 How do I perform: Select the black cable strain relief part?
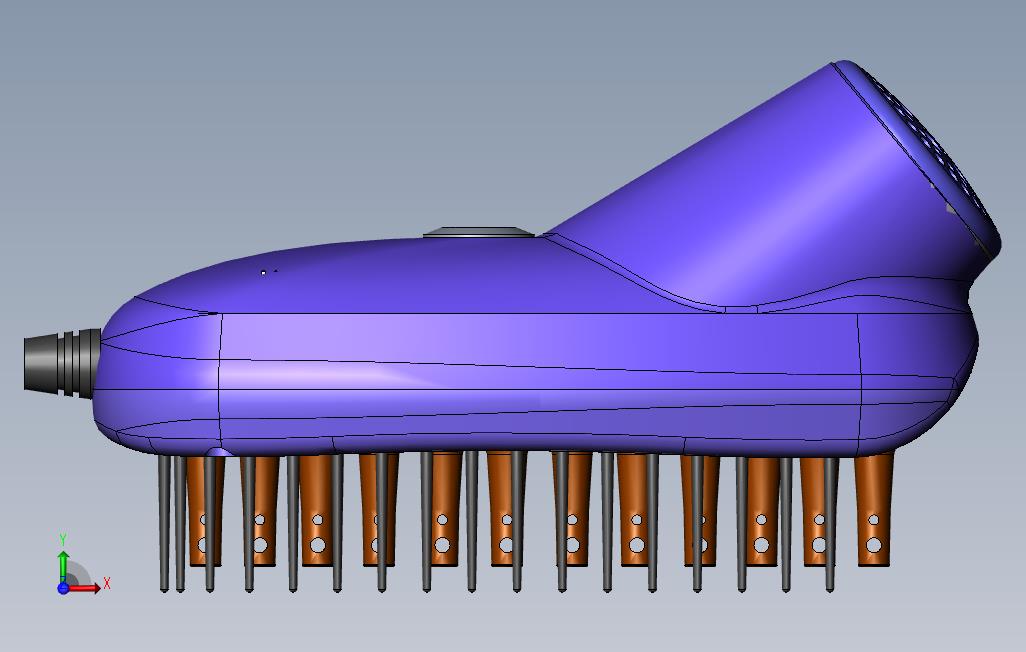[x=62, y=364]
